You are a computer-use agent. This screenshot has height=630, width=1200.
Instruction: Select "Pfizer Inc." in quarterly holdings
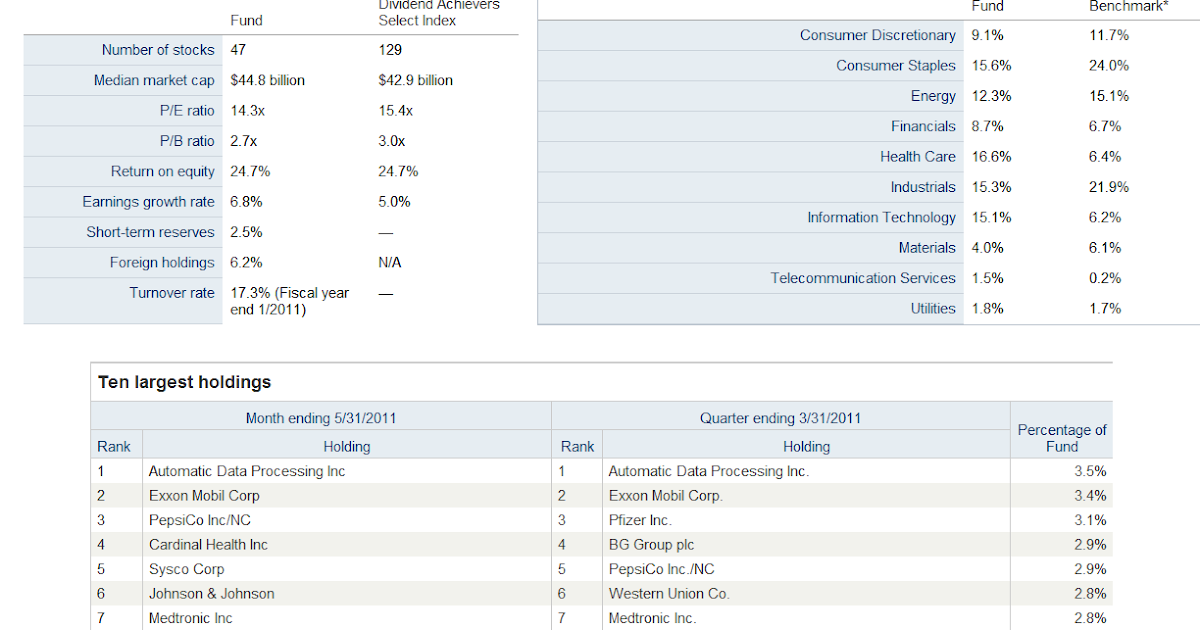point(640,520)
